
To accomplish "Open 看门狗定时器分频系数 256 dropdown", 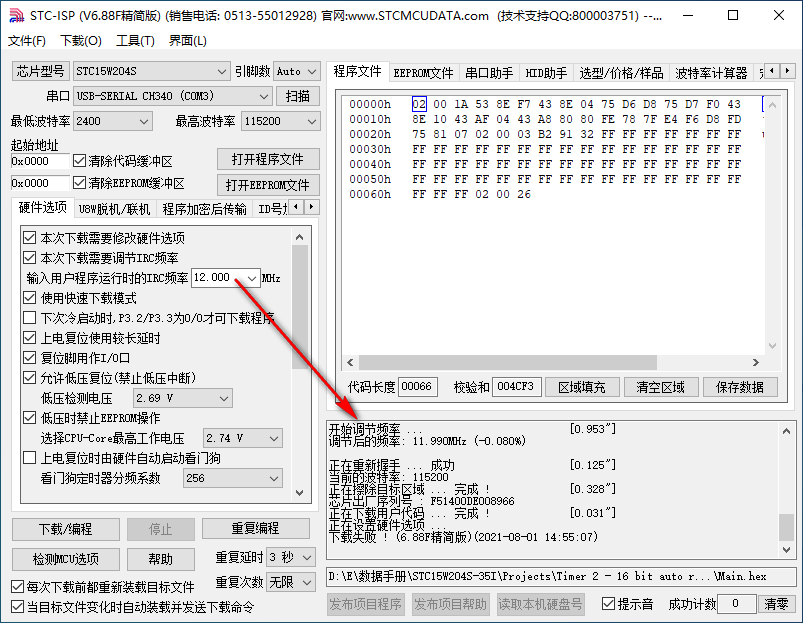I will 233,478.
